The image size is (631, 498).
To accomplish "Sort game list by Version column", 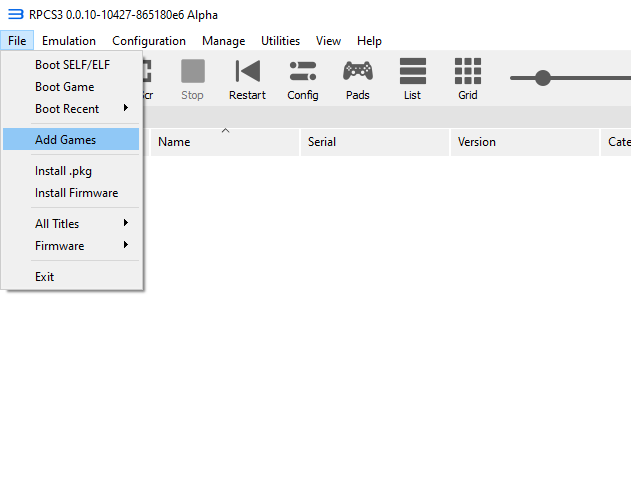I will point(525,142).
